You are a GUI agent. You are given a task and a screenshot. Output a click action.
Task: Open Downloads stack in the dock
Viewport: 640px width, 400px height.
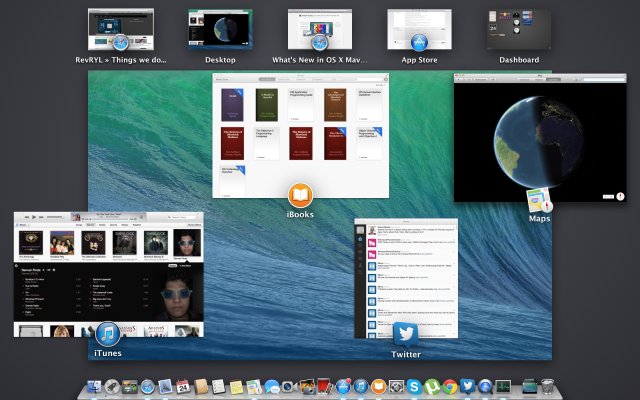[x=529, y=386]
